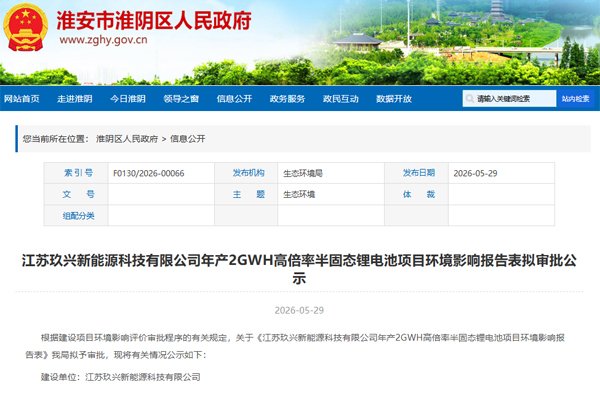Click the search magnifier icon
Image resolution: width=600 pixels, height=400 pixels.
click(470, 99)
